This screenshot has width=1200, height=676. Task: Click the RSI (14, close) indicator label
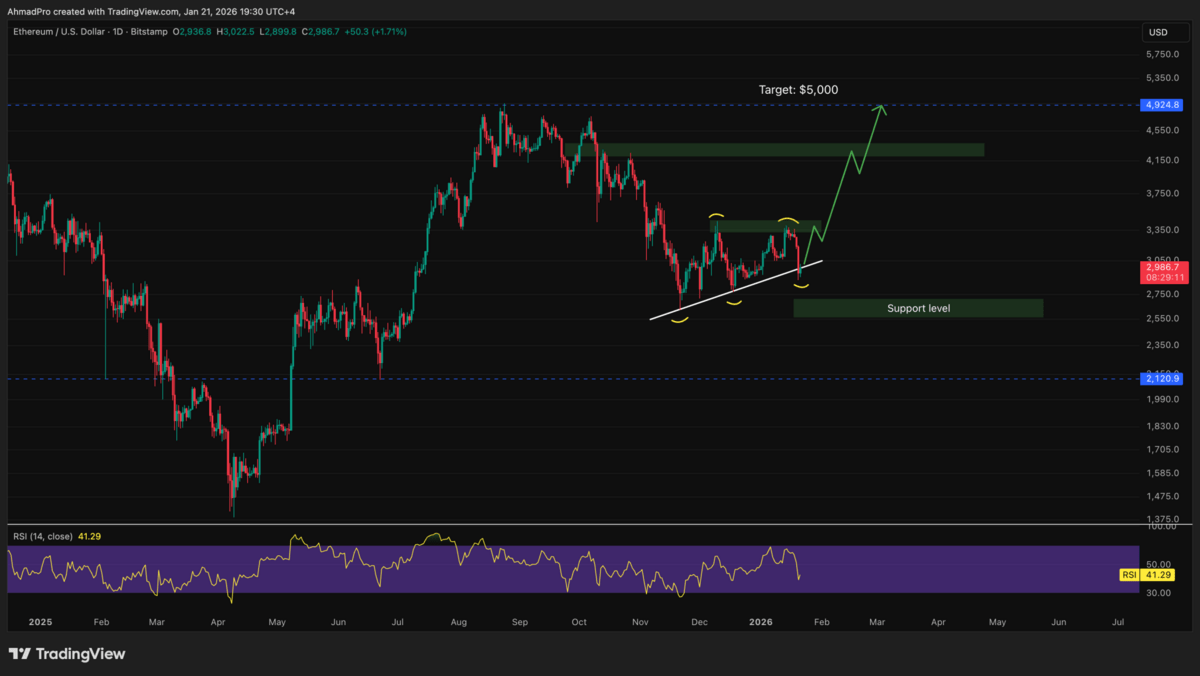(x=42, y=536)
